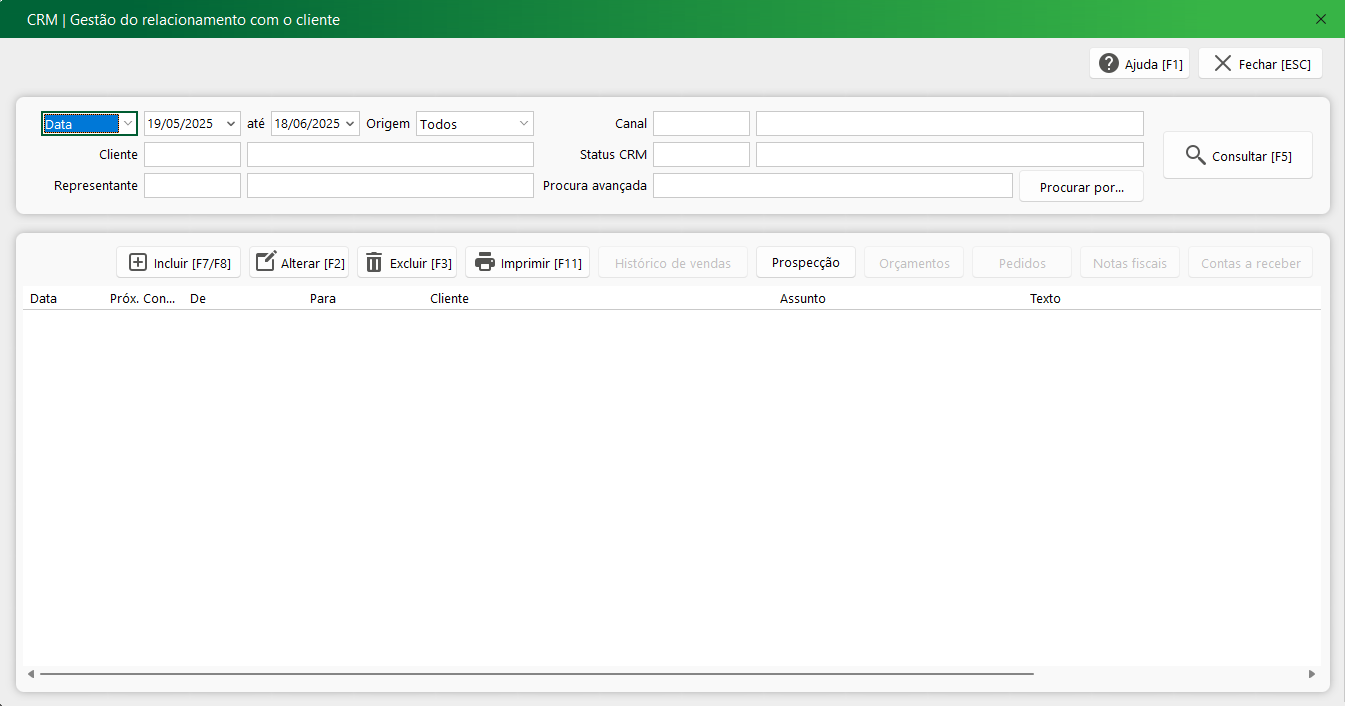The image size is (1345, 706).
Task: Click the Procurar por... button
Action: tap(1081, 187)
